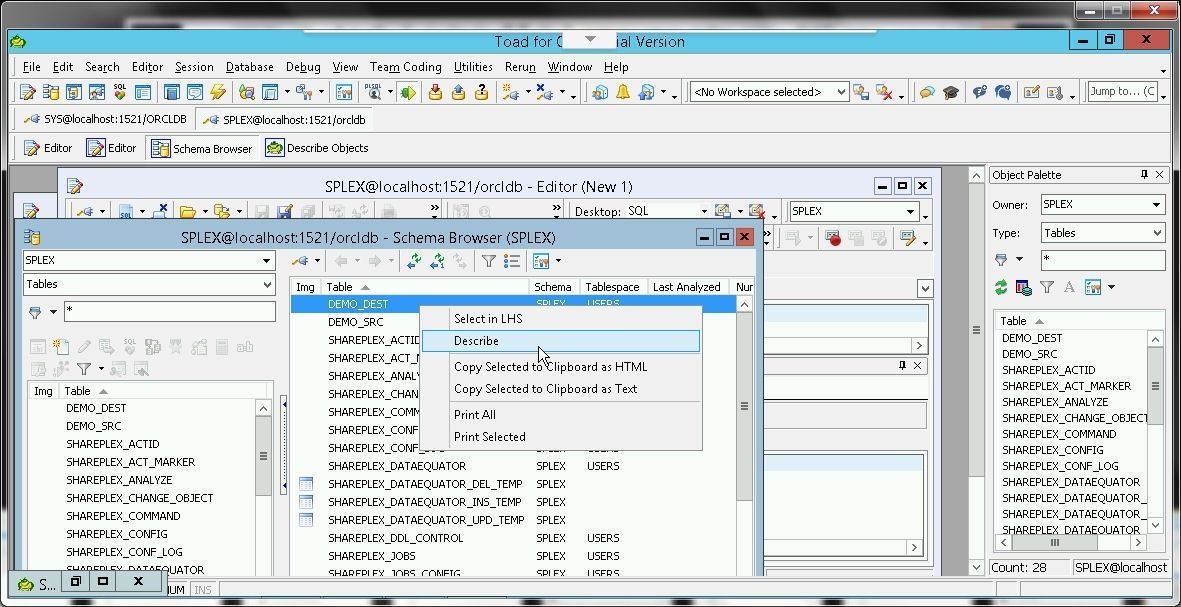This screenshot has width=1181, height=607.
Task: Open the Utilities menu
Action: point(473,67)
